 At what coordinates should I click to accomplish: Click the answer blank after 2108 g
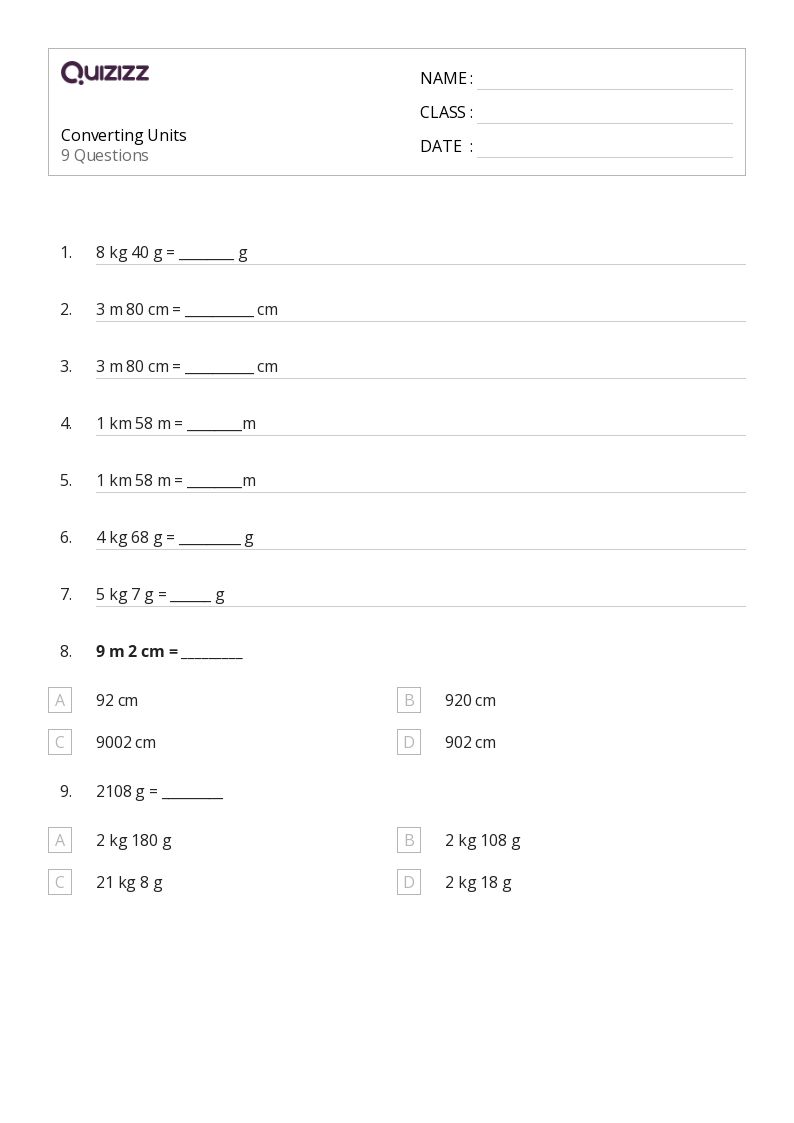192,792
